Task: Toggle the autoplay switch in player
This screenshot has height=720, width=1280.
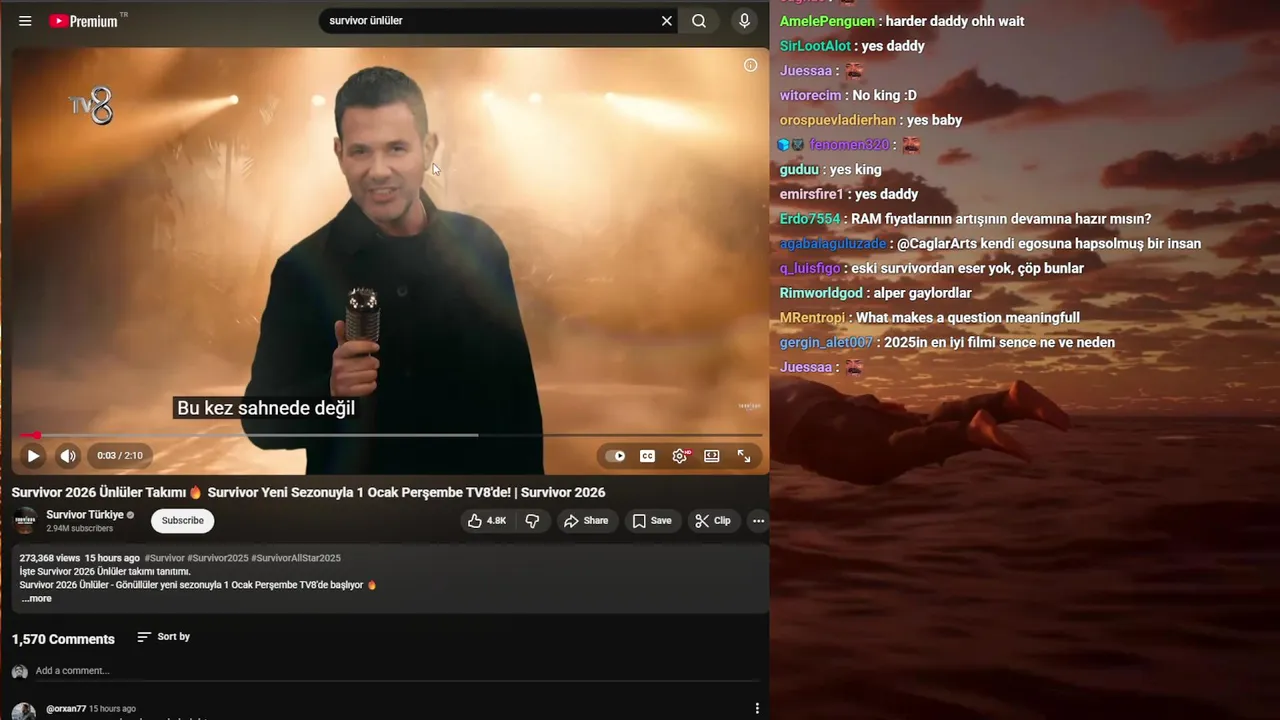Action: coord(616,456)
